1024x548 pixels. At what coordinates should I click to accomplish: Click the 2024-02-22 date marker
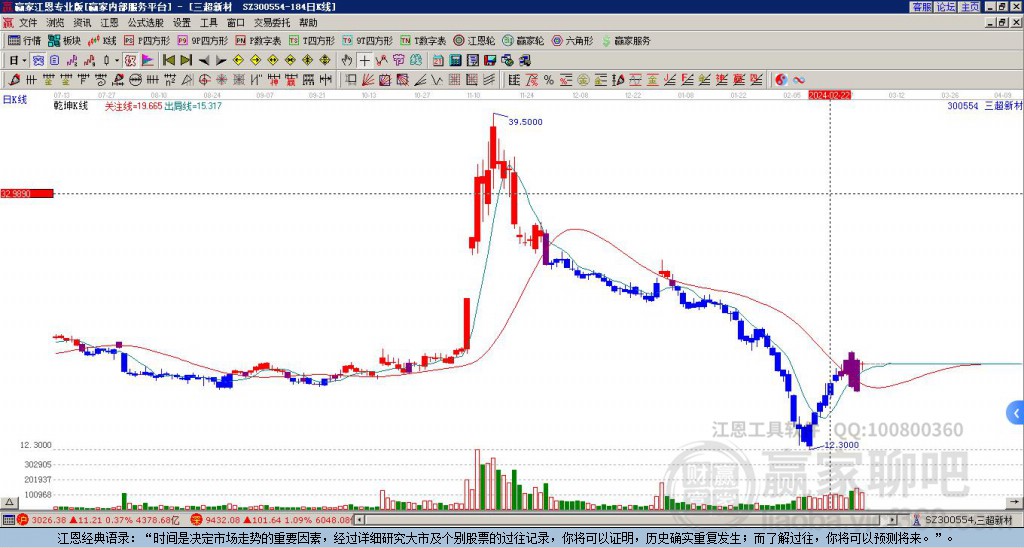click(x=830, y=95)
